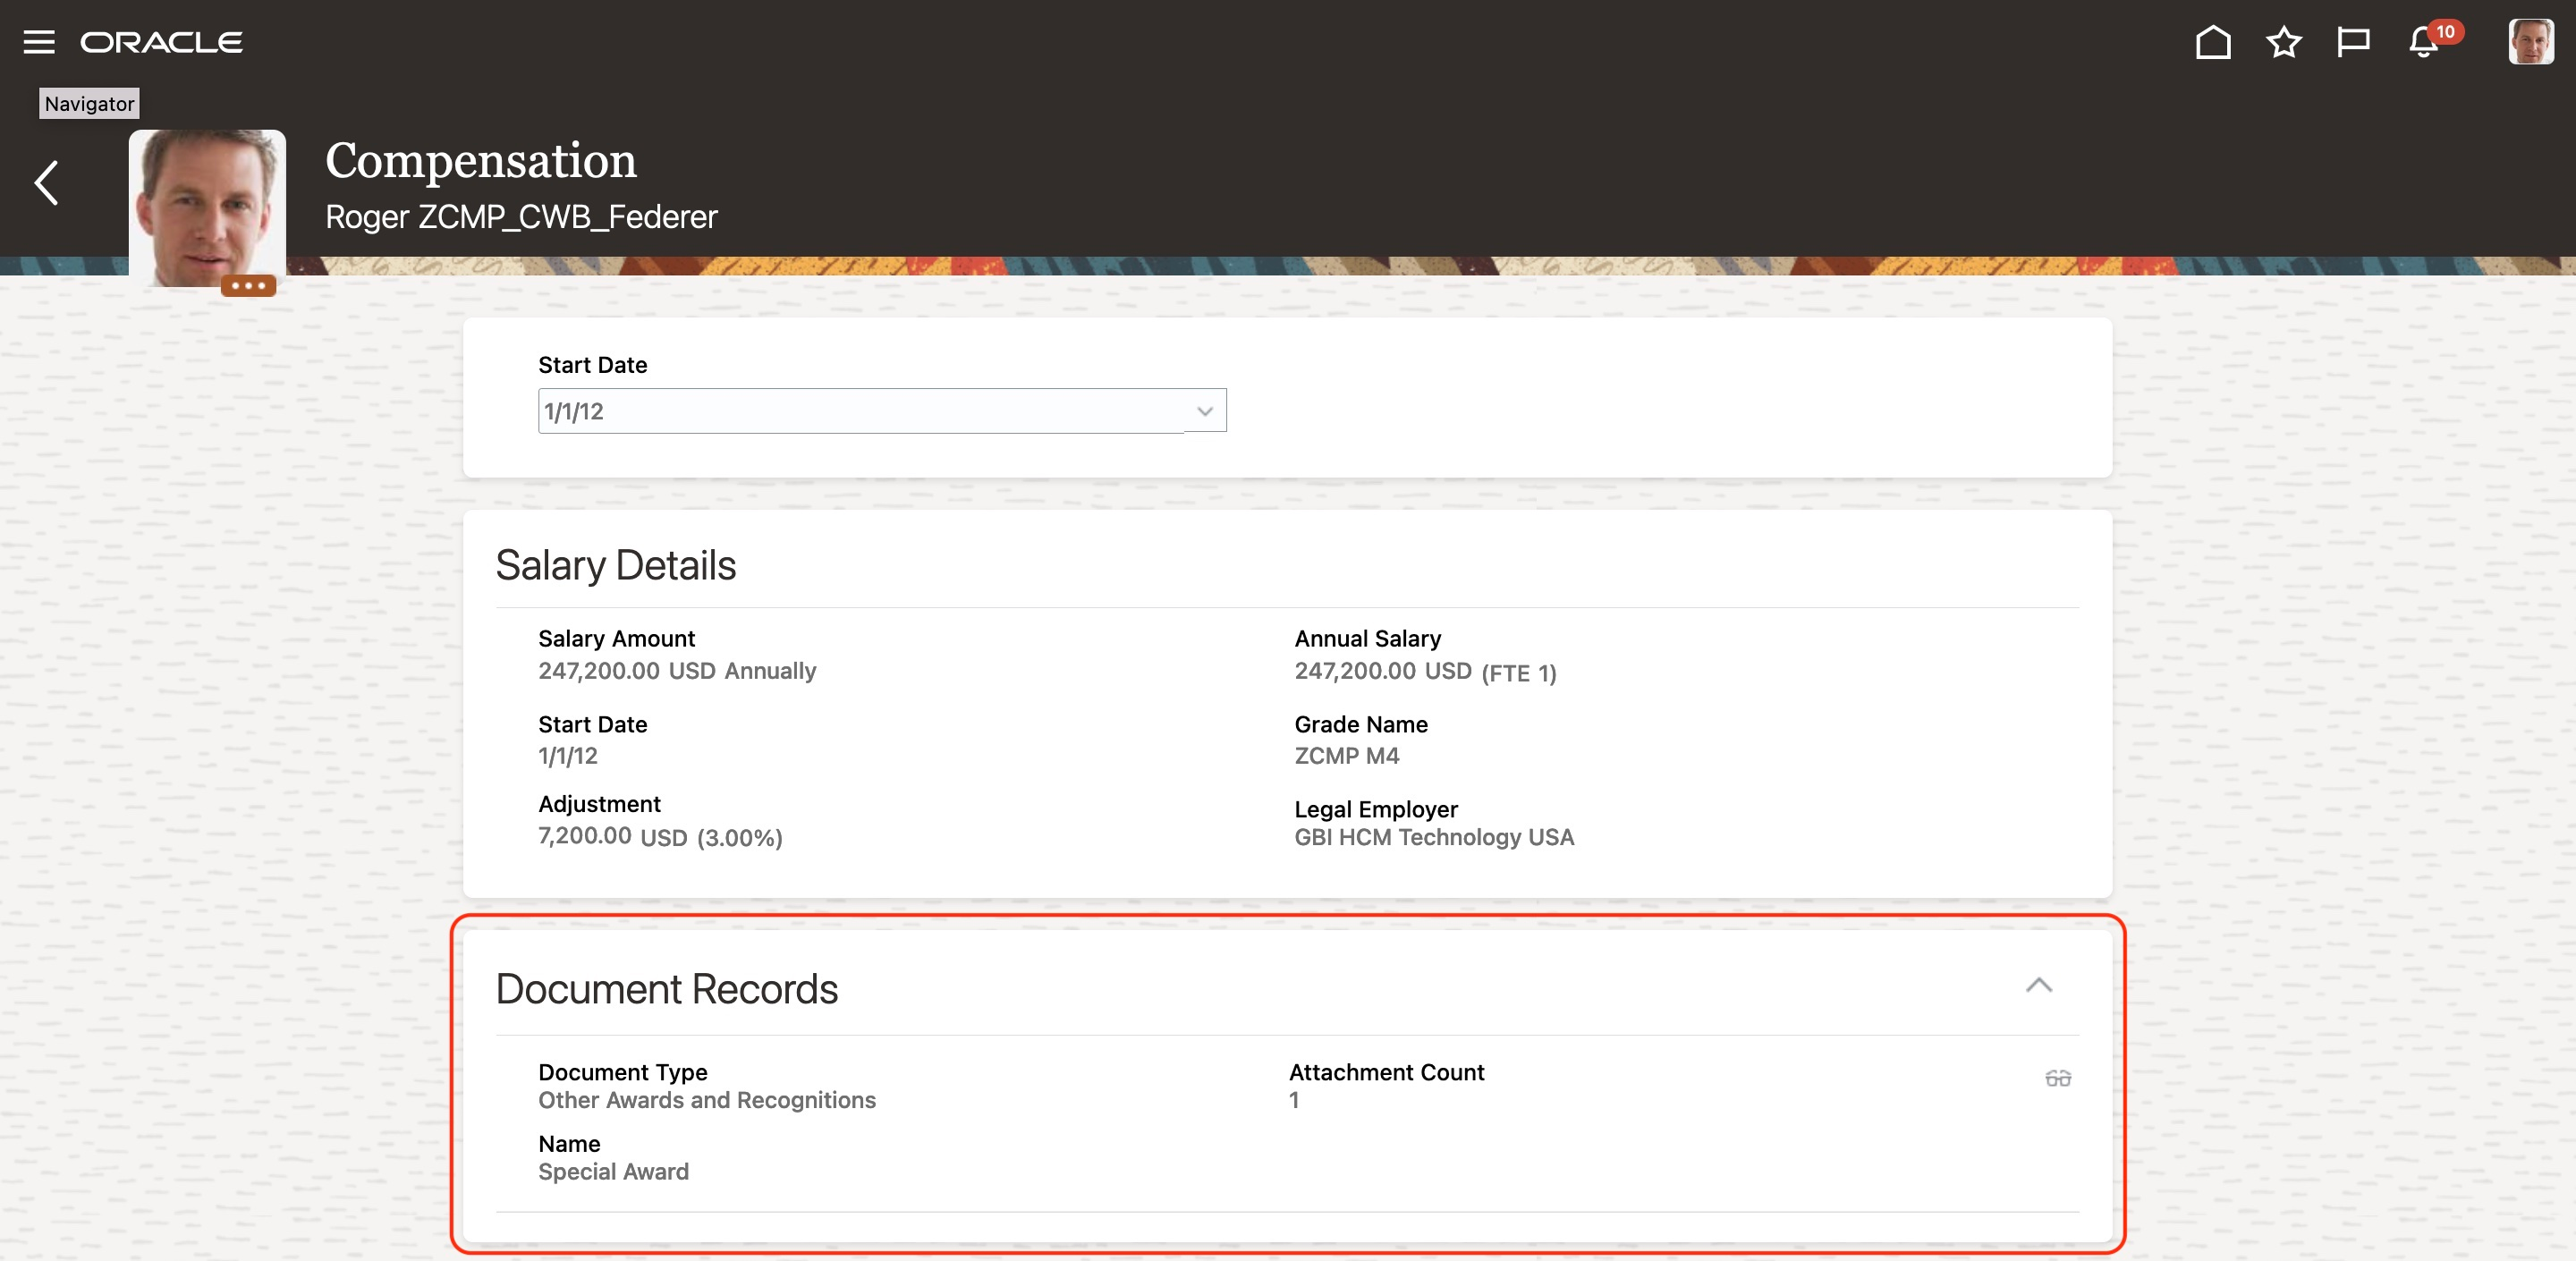
Task: Click the back arrow chevron
Action: coord(47,183)
